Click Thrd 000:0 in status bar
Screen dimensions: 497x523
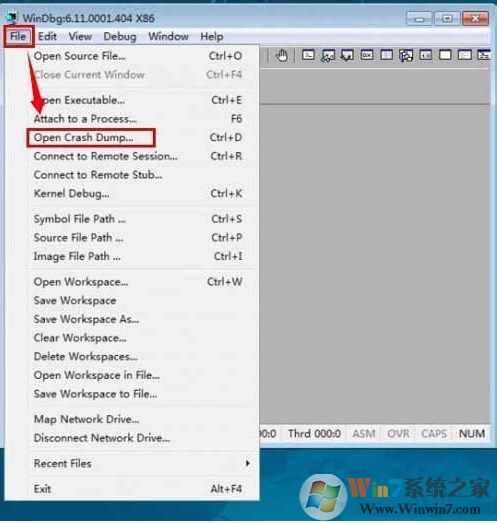[314, 434]
